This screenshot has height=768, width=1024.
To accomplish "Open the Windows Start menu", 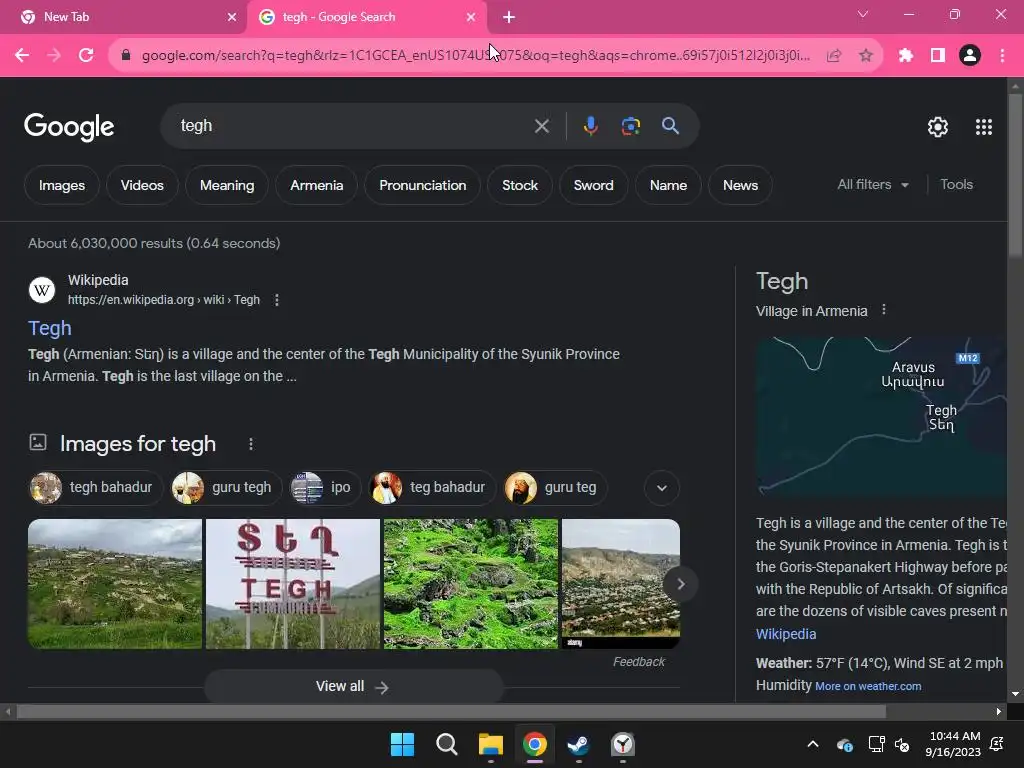I will [x=402, y=744].
